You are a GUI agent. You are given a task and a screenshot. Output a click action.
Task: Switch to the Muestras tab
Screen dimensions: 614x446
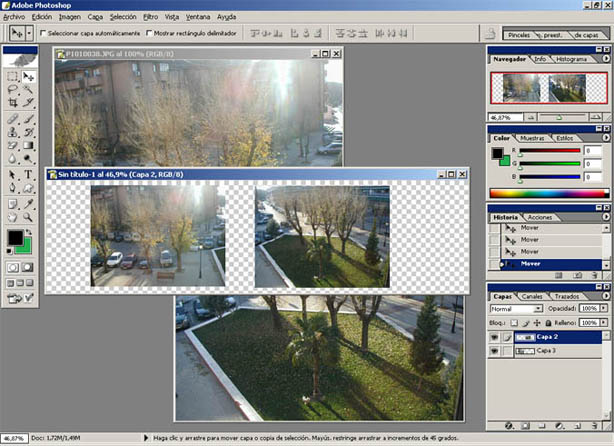(532, 138)
